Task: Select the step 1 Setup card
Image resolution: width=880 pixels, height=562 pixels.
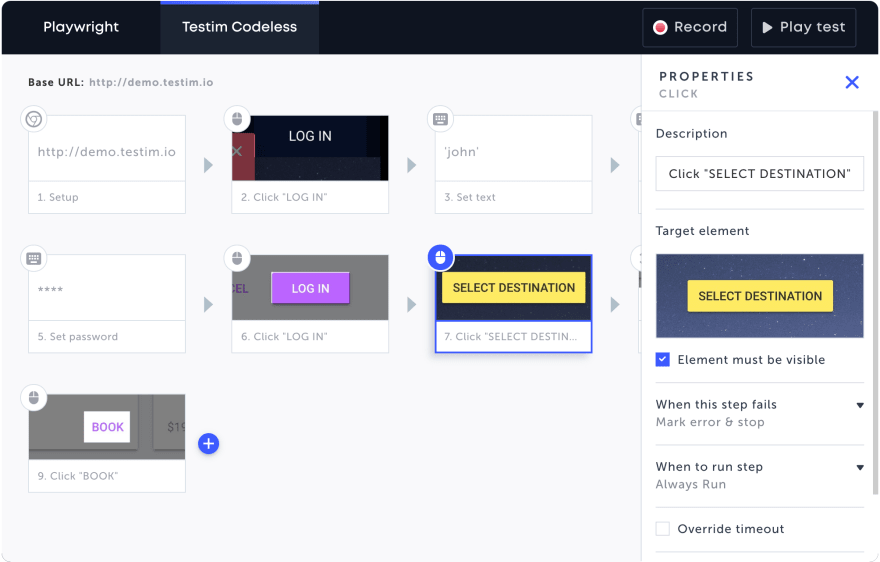Action: coord(107,165)
